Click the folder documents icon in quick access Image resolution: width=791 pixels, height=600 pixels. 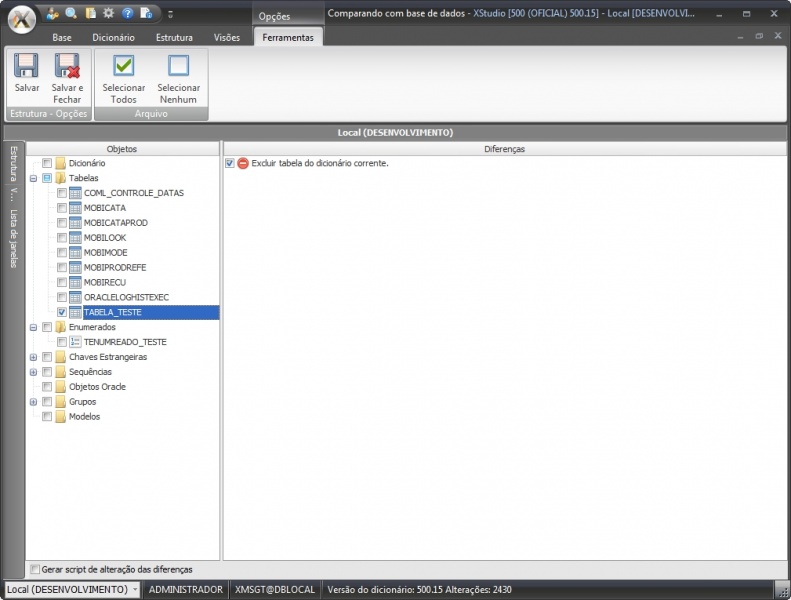point(90,13)
